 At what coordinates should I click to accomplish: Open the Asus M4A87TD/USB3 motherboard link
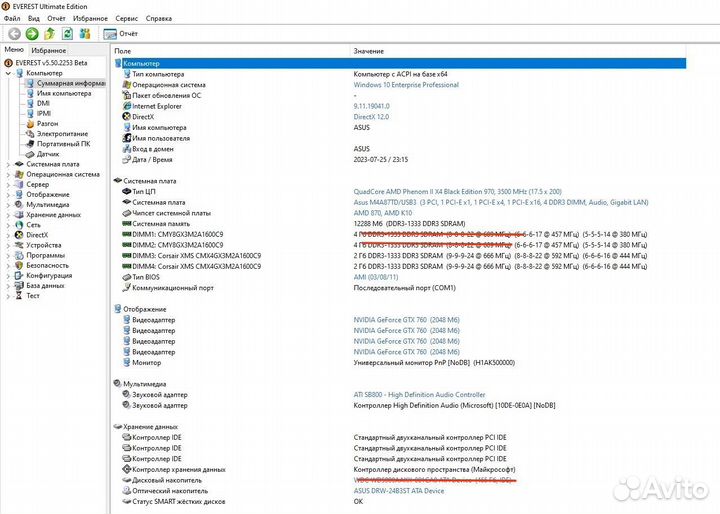click(501, 203)
